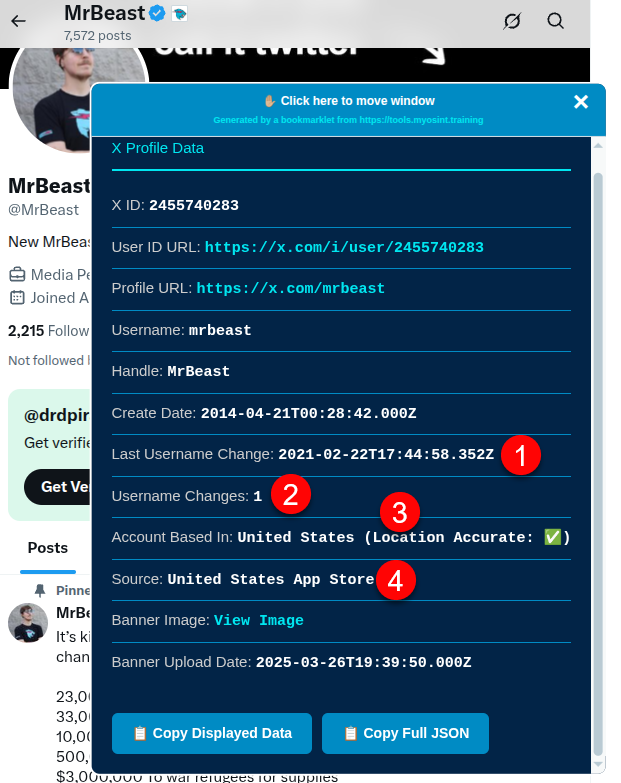Viewport: 621px width, 783px height.
Task: Click the green Location Accurate checkmark
Action: tap(553, 537)
